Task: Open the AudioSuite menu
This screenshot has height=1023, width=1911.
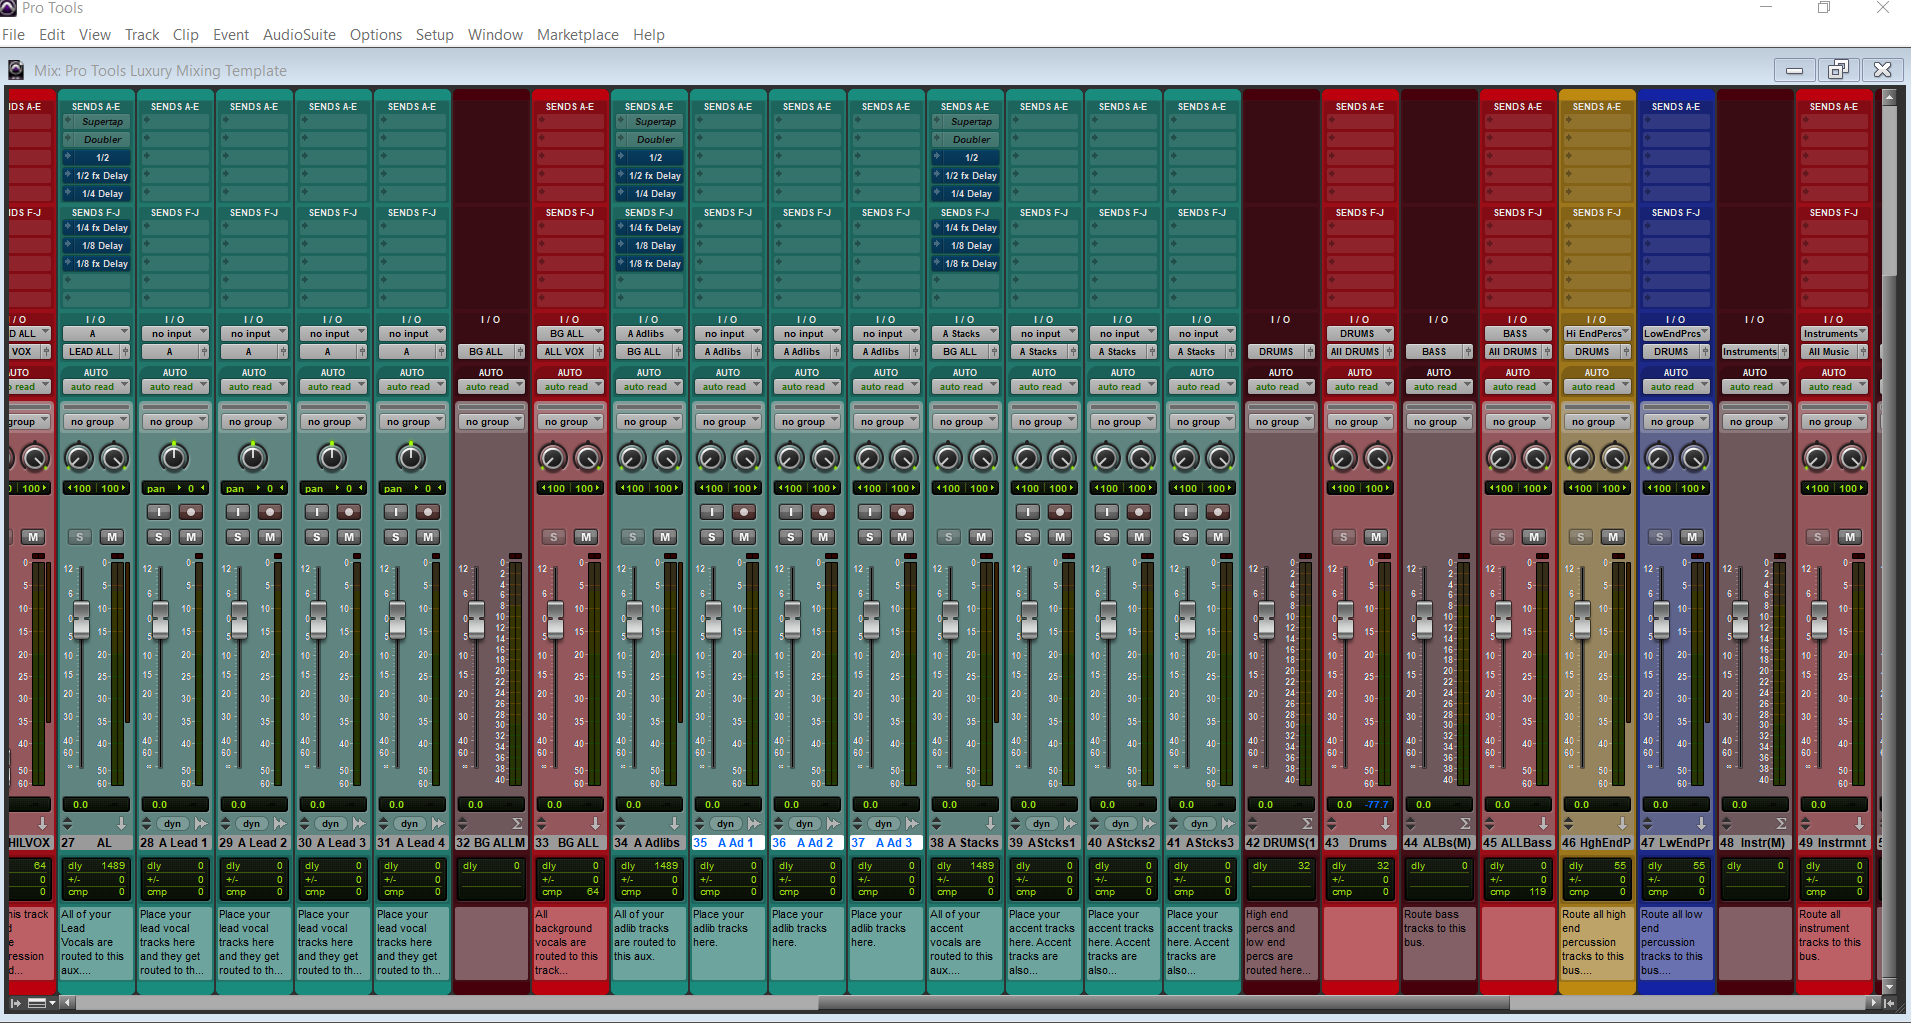Action: pyautogui.click(x=298, y=34)
